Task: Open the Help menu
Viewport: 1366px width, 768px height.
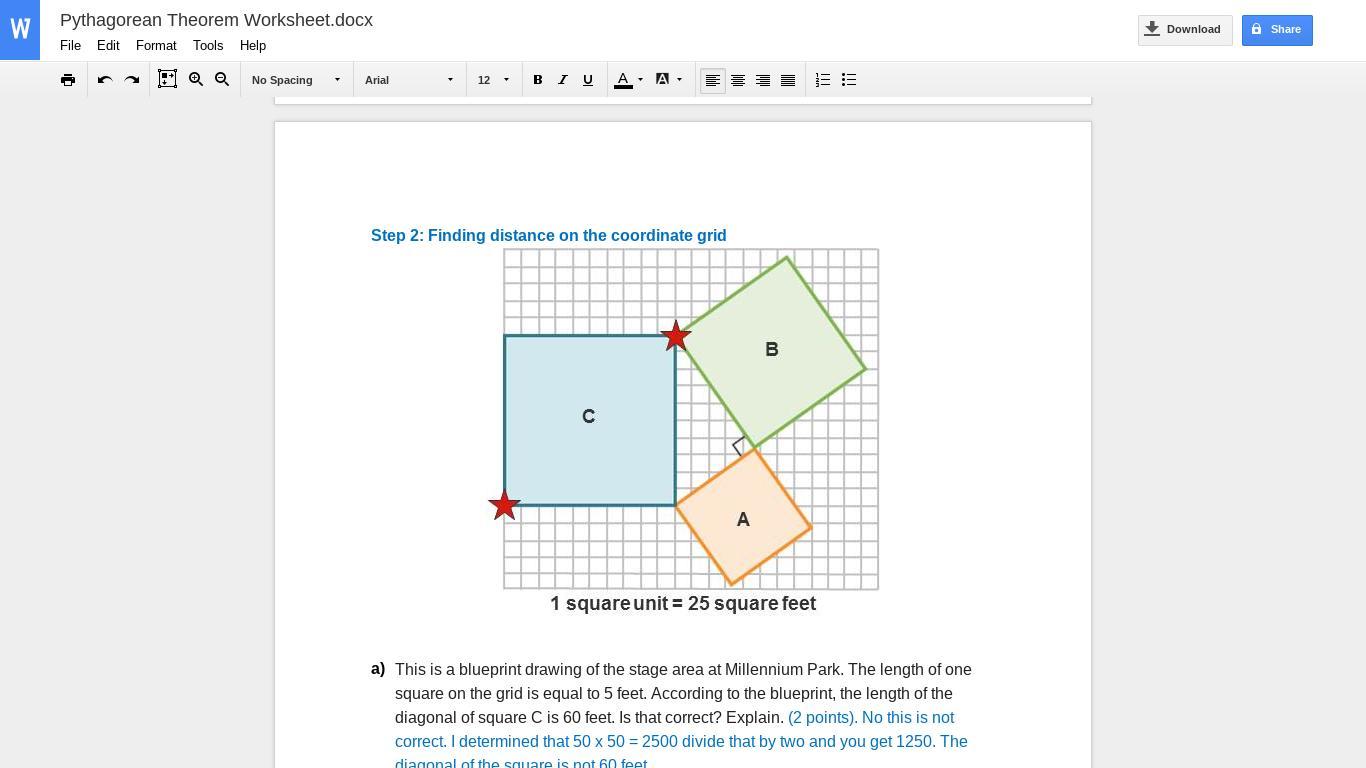Action: coord(253,46)
